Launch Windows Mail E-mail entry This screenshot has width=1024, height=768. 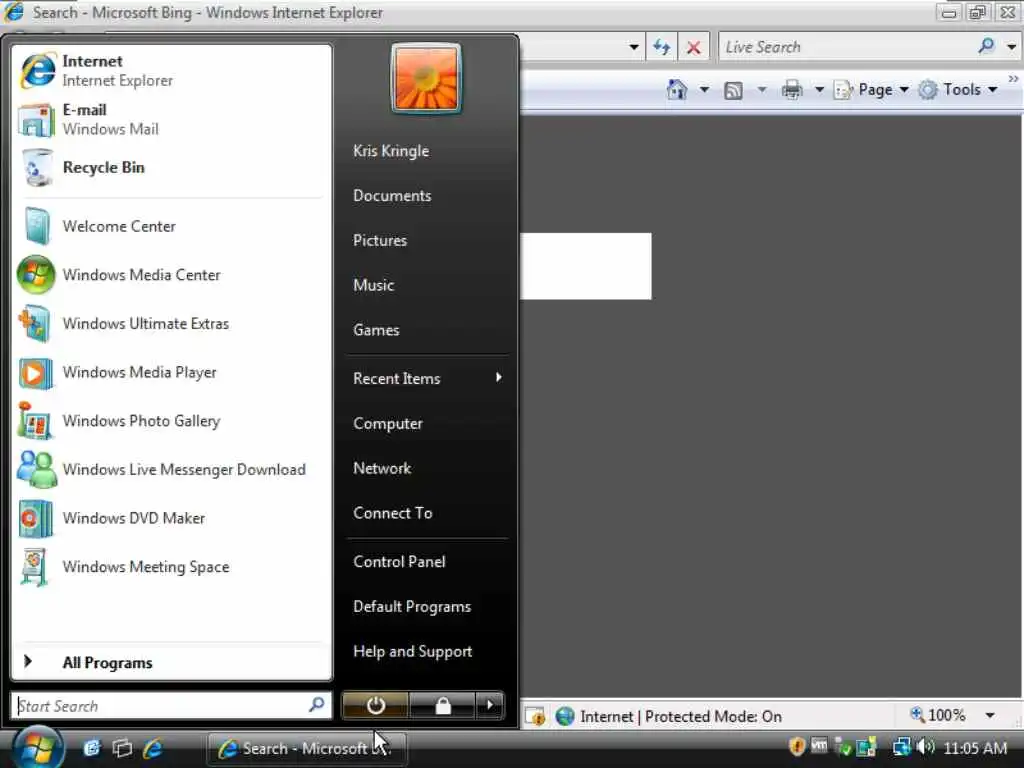point(171,120)
